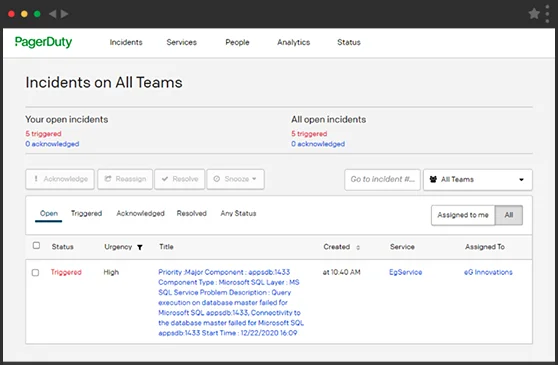Viewport: 558px width, 365px height.
Task: Click the Urgency column header
Action: click(x=118, y=247)
